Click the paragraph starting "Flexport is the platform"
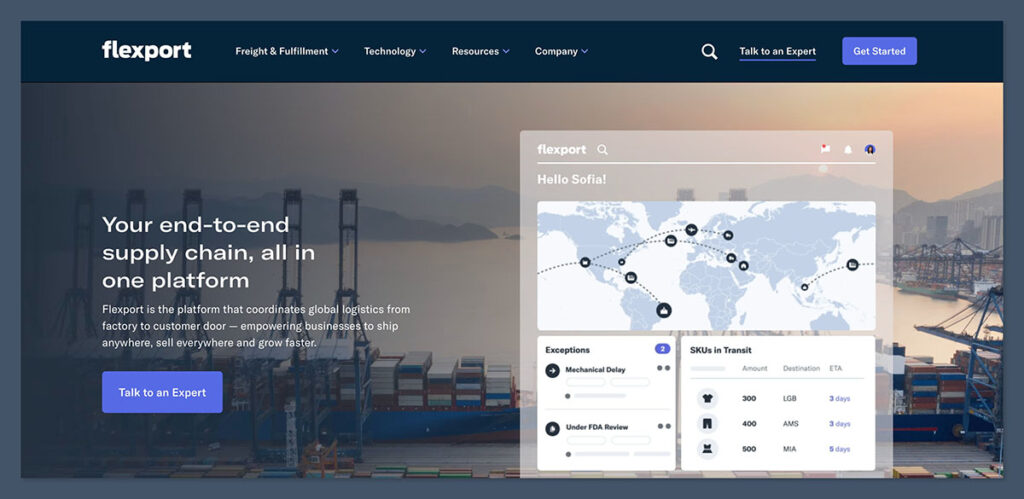The height and width of the screenshot is (499, 1024). [256, 326]
